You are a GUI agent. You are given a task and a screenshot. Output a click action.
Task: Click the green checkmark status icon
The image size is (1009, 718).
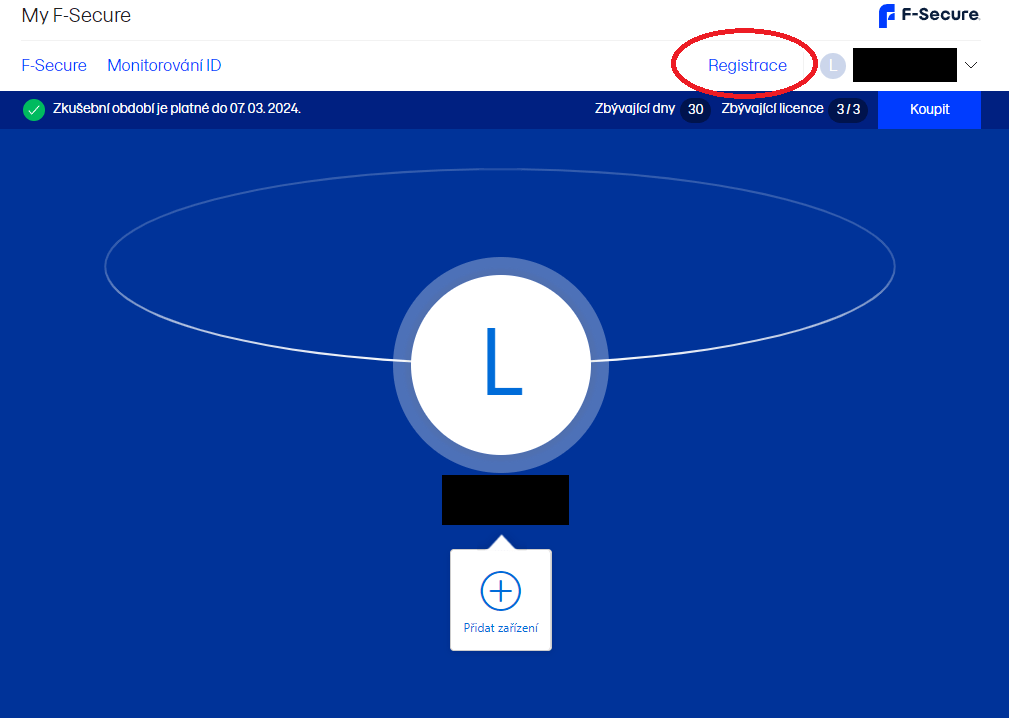33,109
